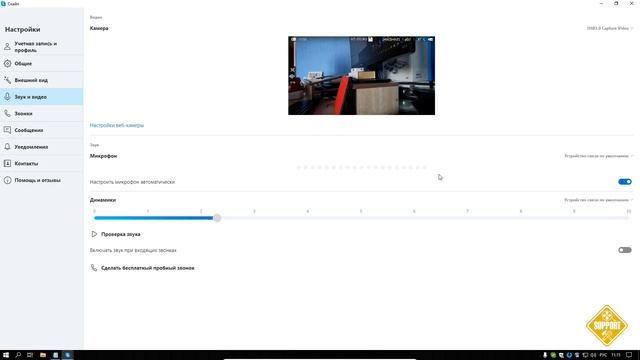Click the network tray icon
This screenshot has height=360, width=640.
(585, 355)
